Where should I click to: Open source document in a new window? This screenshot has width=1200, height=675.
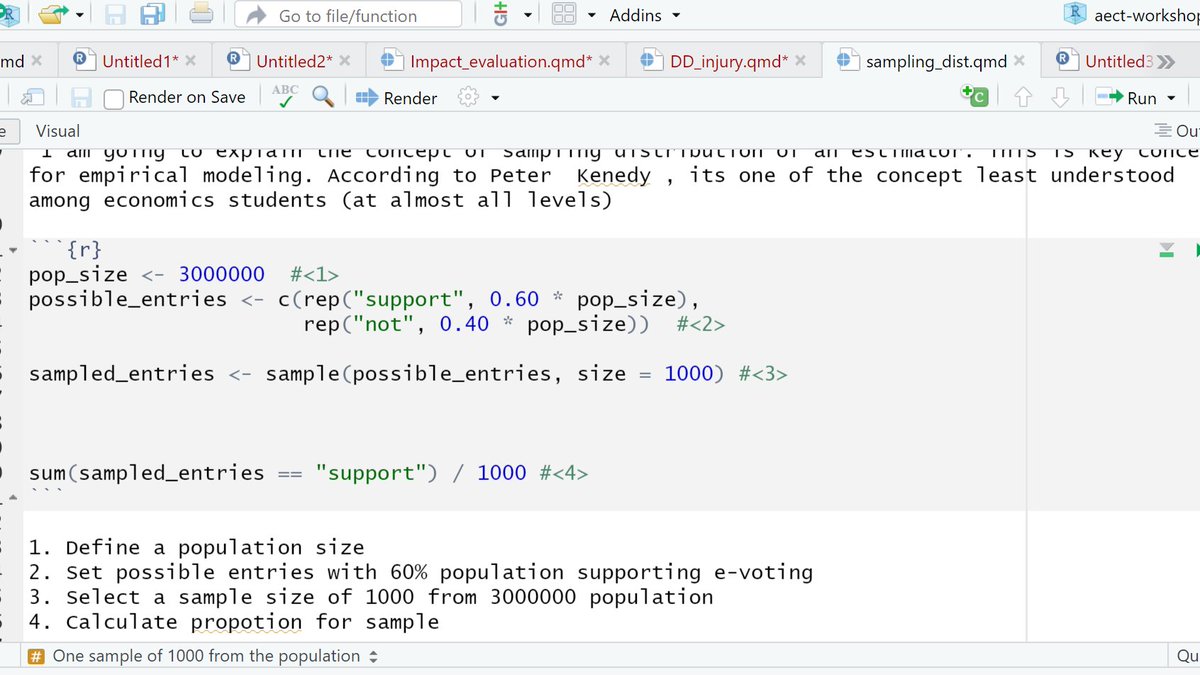tap(30, 96)
